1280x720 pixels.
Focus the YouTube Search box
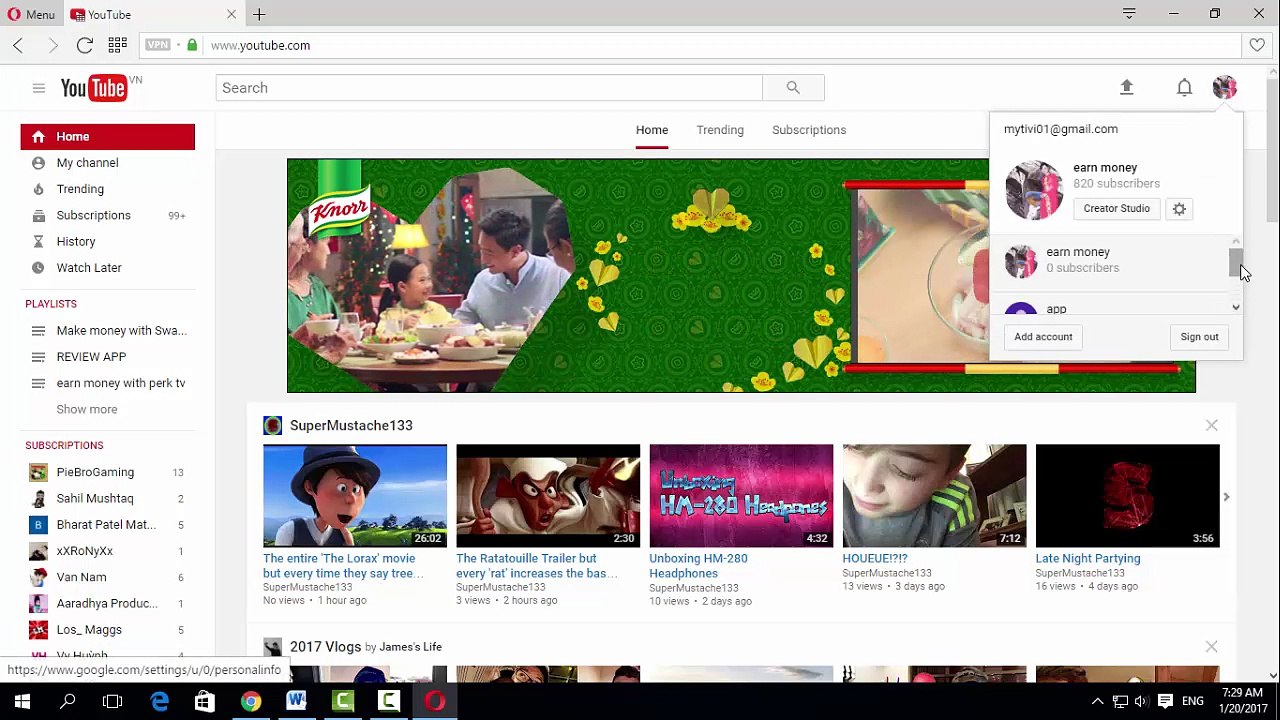coord(489,88)
